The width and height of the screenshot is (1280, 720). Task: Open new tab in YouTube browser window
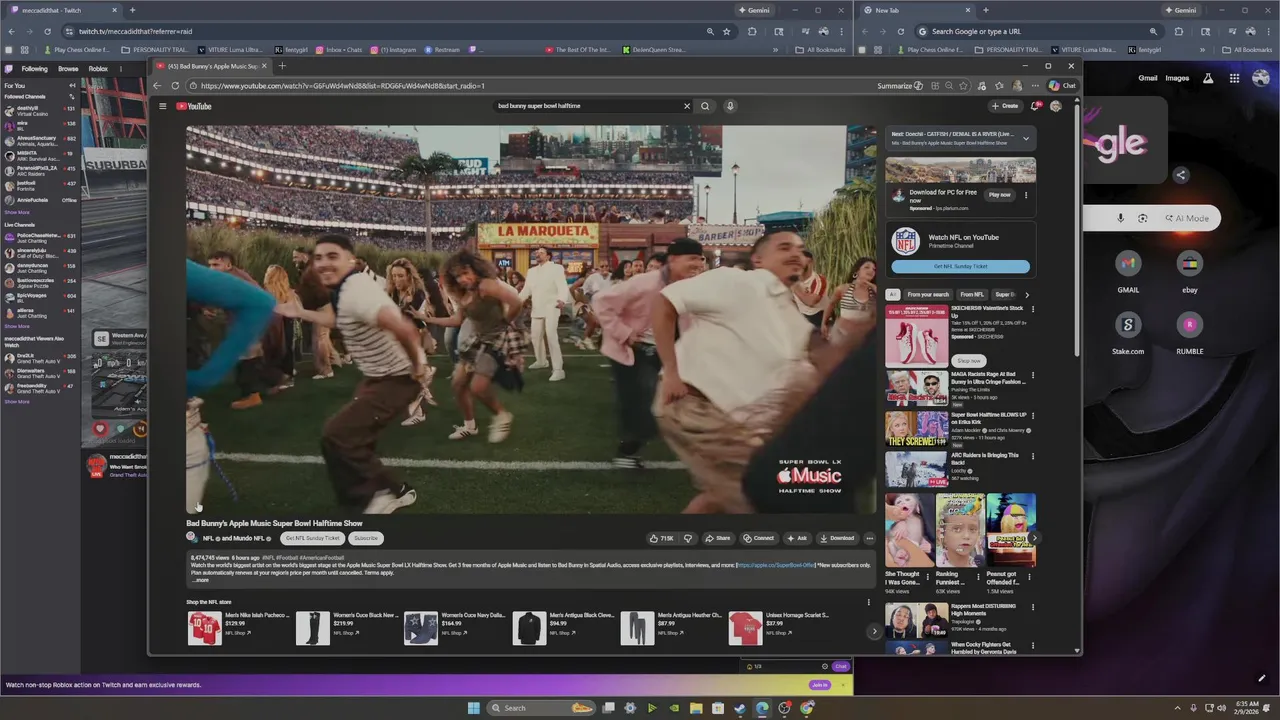pos(282,66)
